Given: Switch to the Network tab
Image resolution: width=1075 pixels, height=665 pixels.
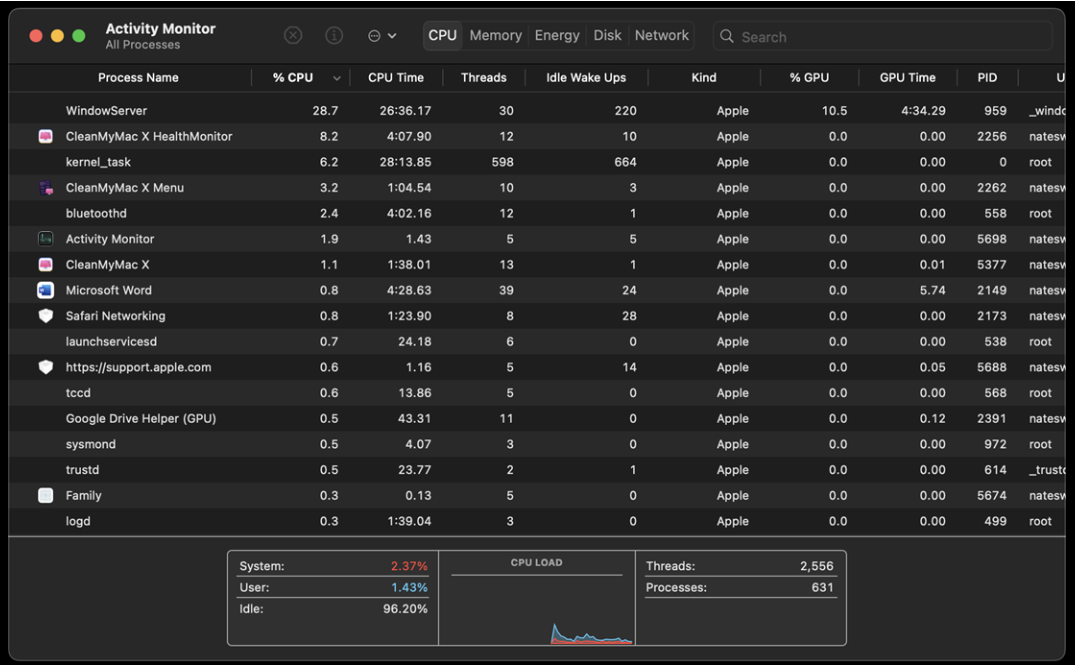Looking at the screenshot, I should tap(662, 35).
